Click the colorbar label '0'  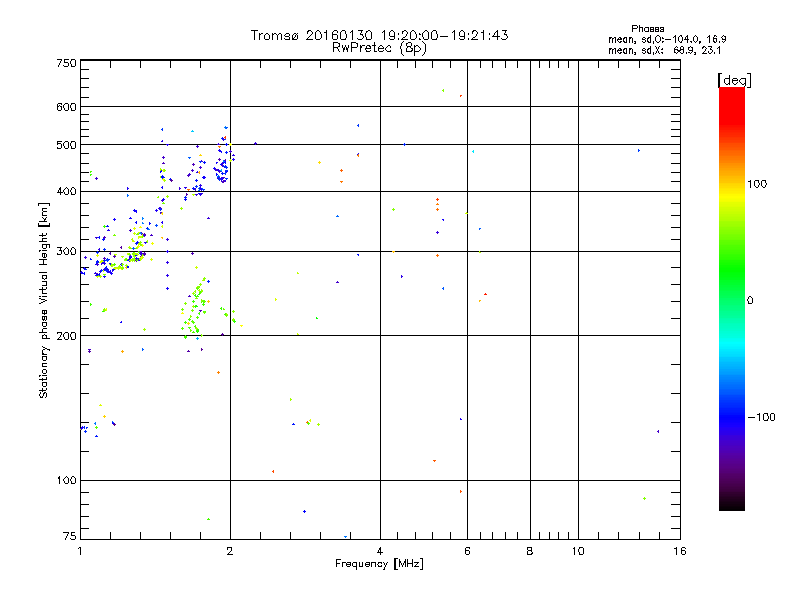coord(749,301)
